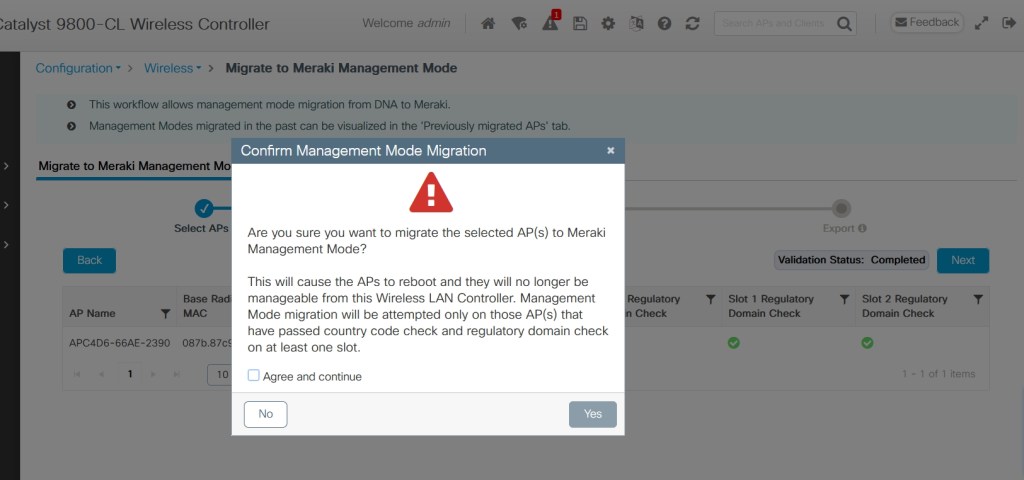Click the Yes button in the dialog
This screenshot has width=1024, height=480.
[x=592, y=414]
